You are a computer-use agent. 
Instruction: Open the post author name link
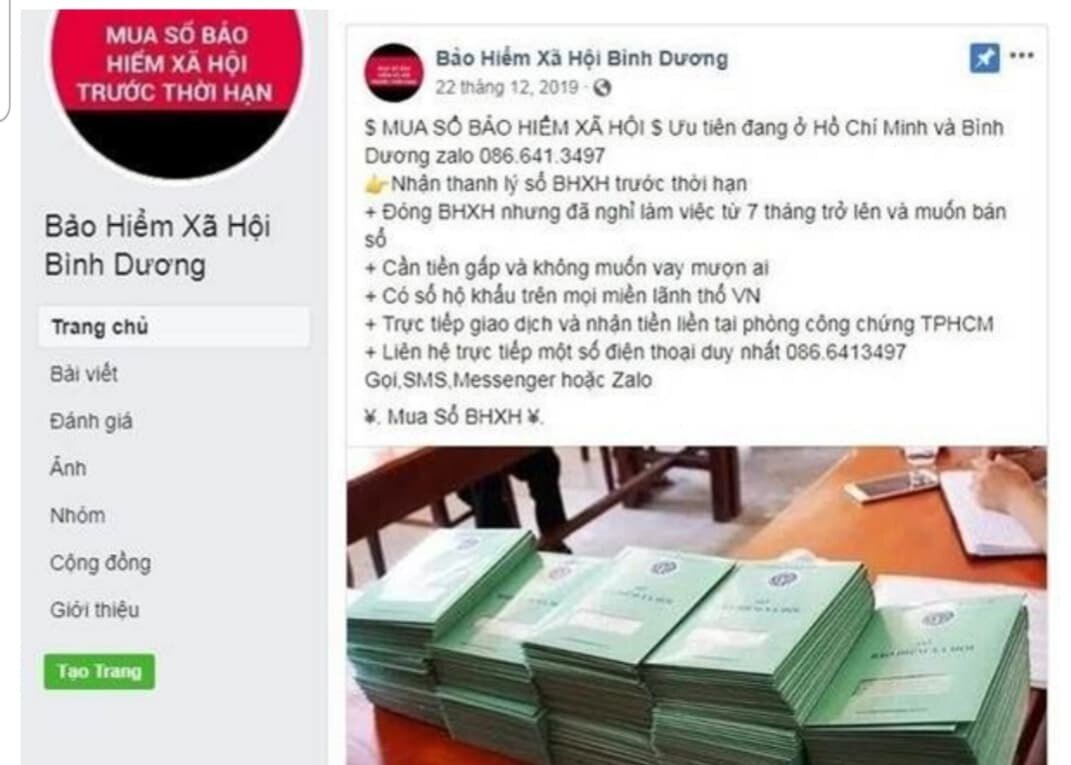point(581,59)
